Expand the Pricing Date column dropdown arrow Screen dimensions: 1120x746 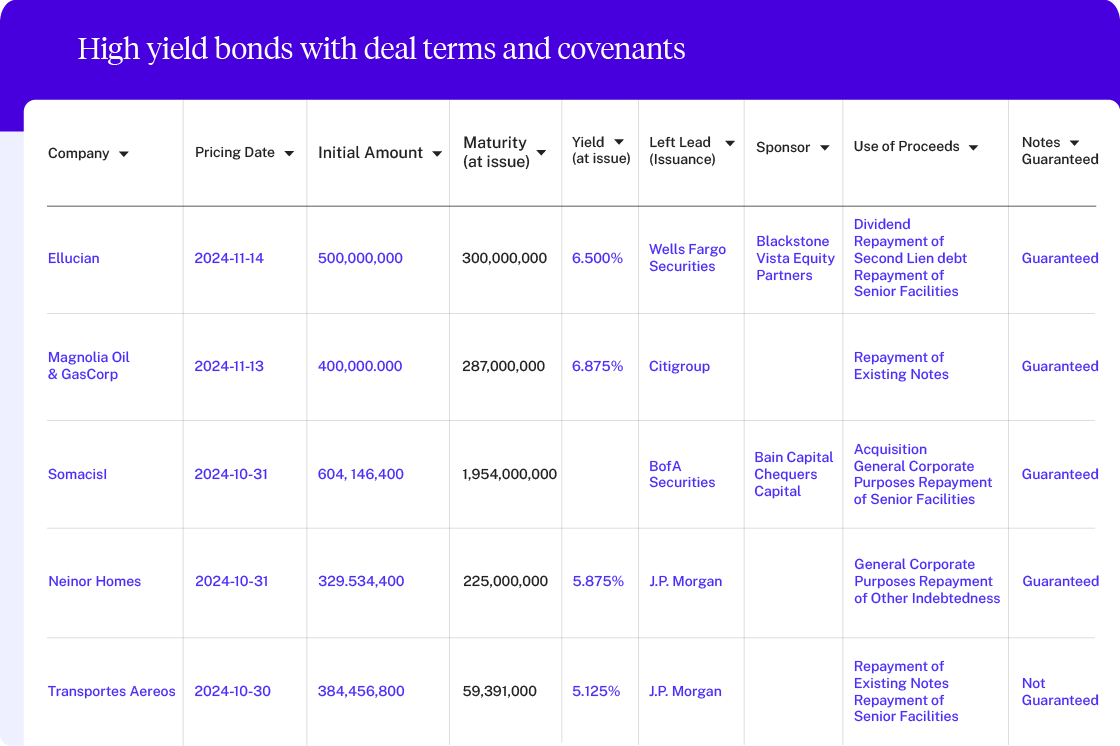289,154
